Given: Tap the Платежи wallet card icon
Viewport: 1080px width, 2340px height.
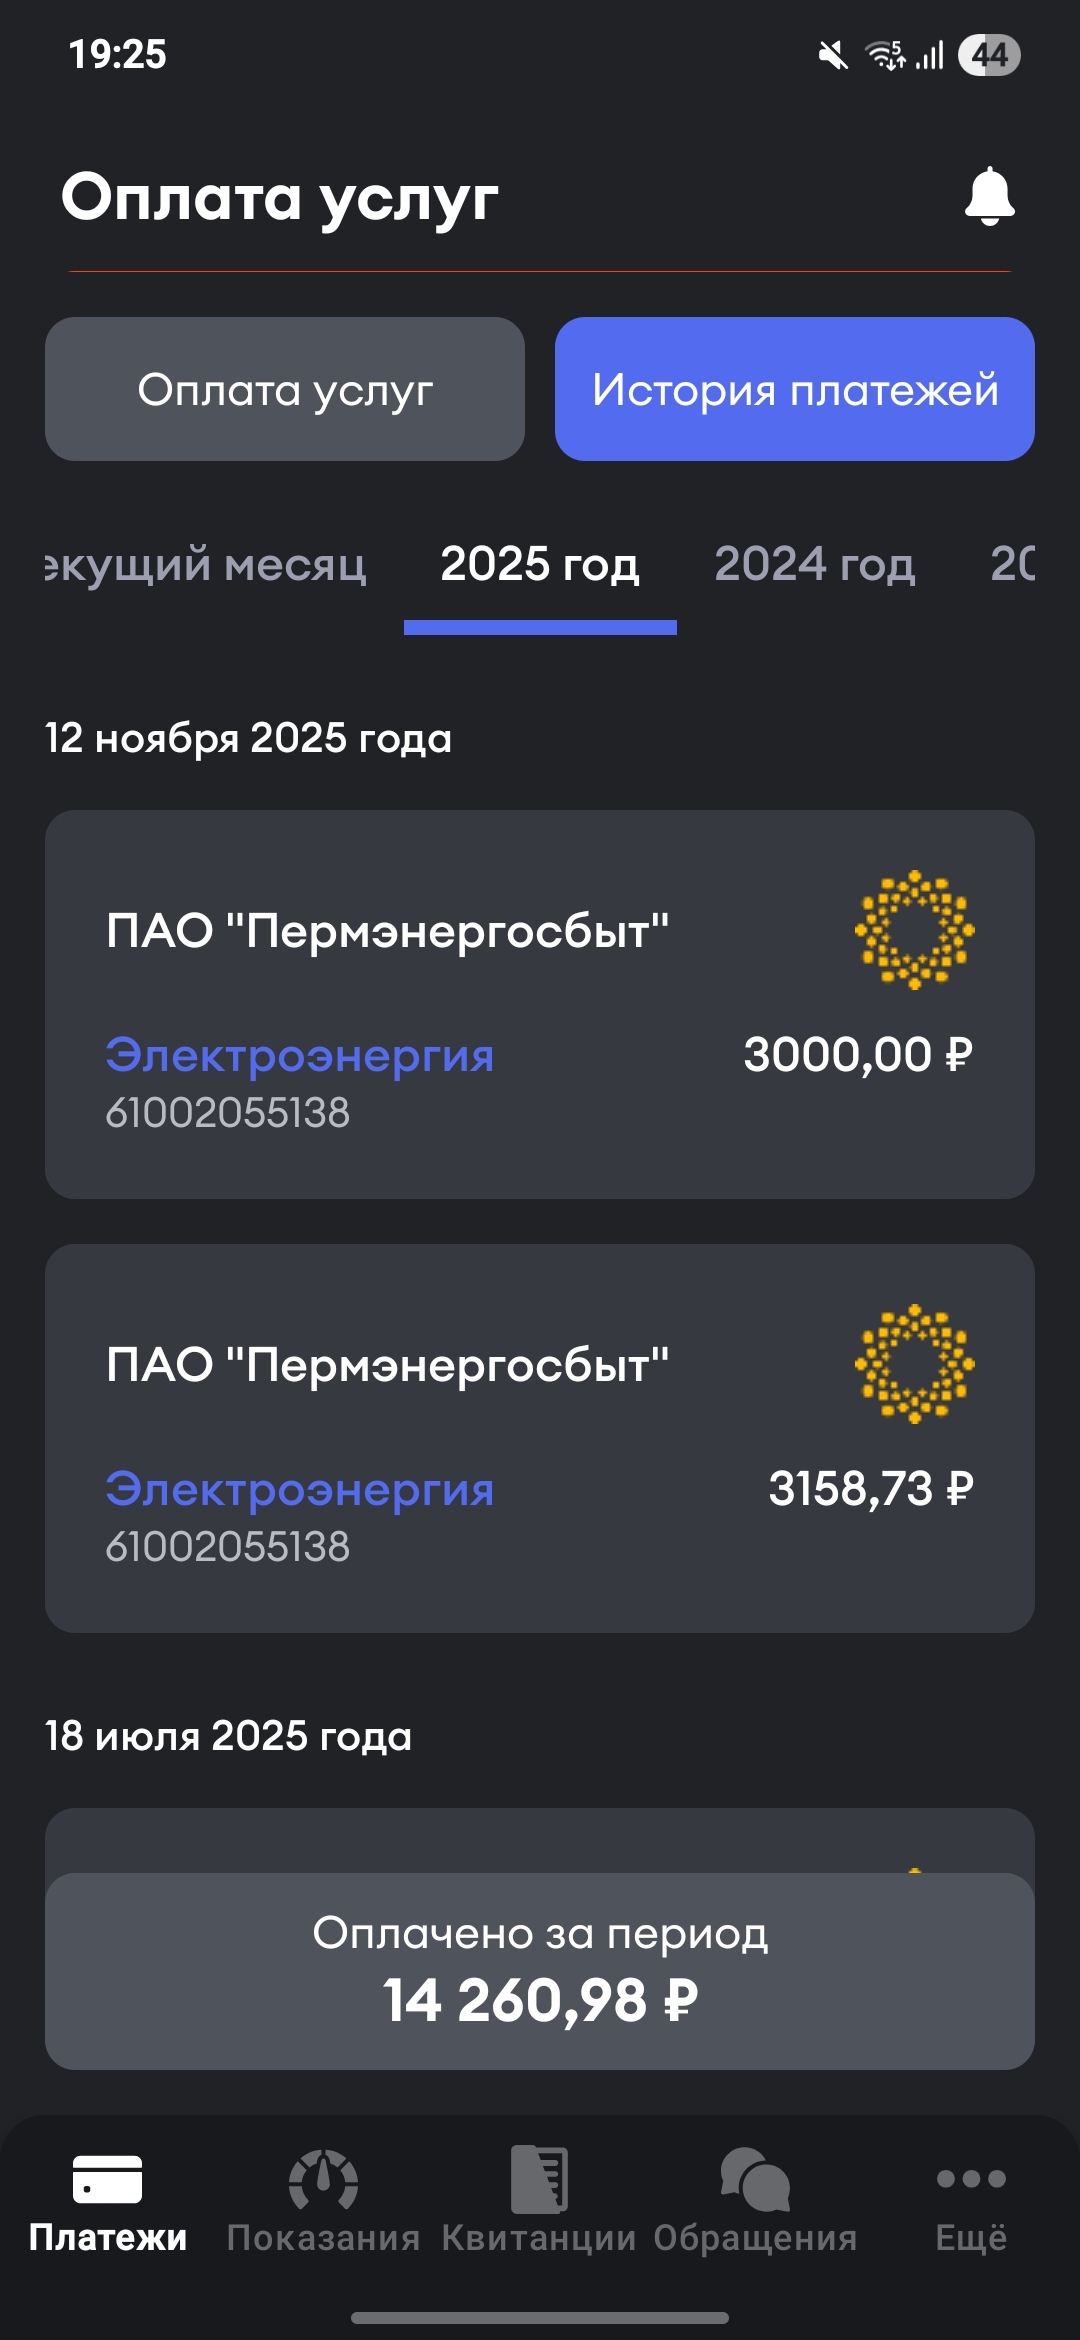Looking at the screenshot, I should (x=107, y=2178).
